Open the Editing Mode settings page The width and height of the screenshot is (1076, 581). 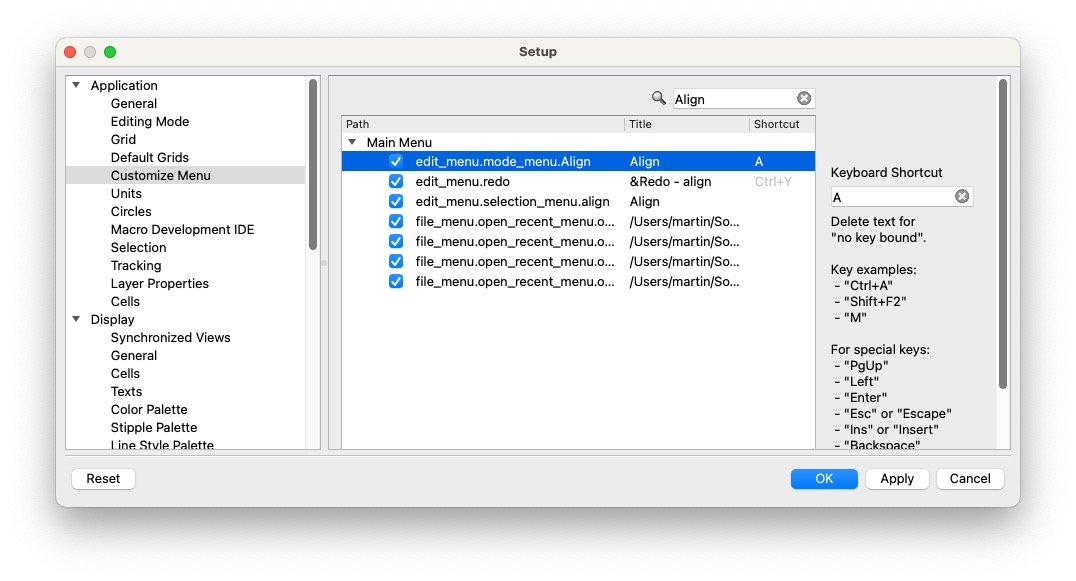point(149,121)
